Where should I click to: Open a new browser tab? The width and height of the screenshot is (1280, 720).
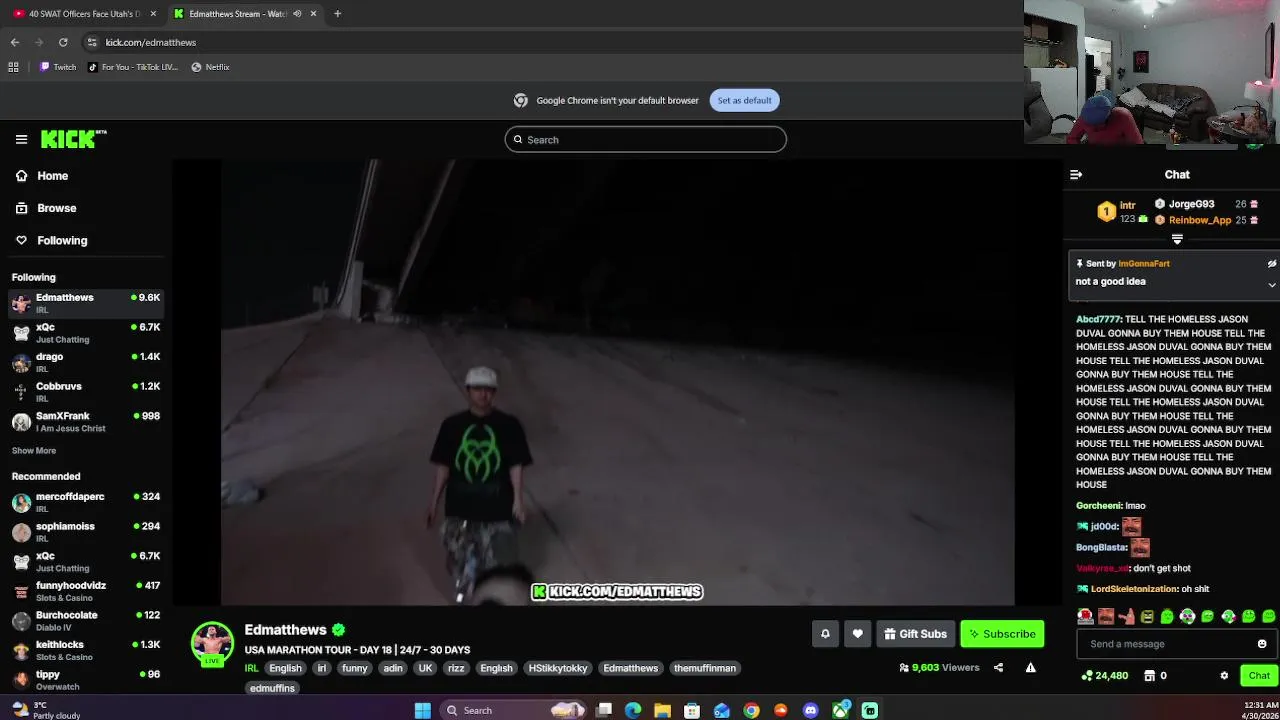[337, 14]
